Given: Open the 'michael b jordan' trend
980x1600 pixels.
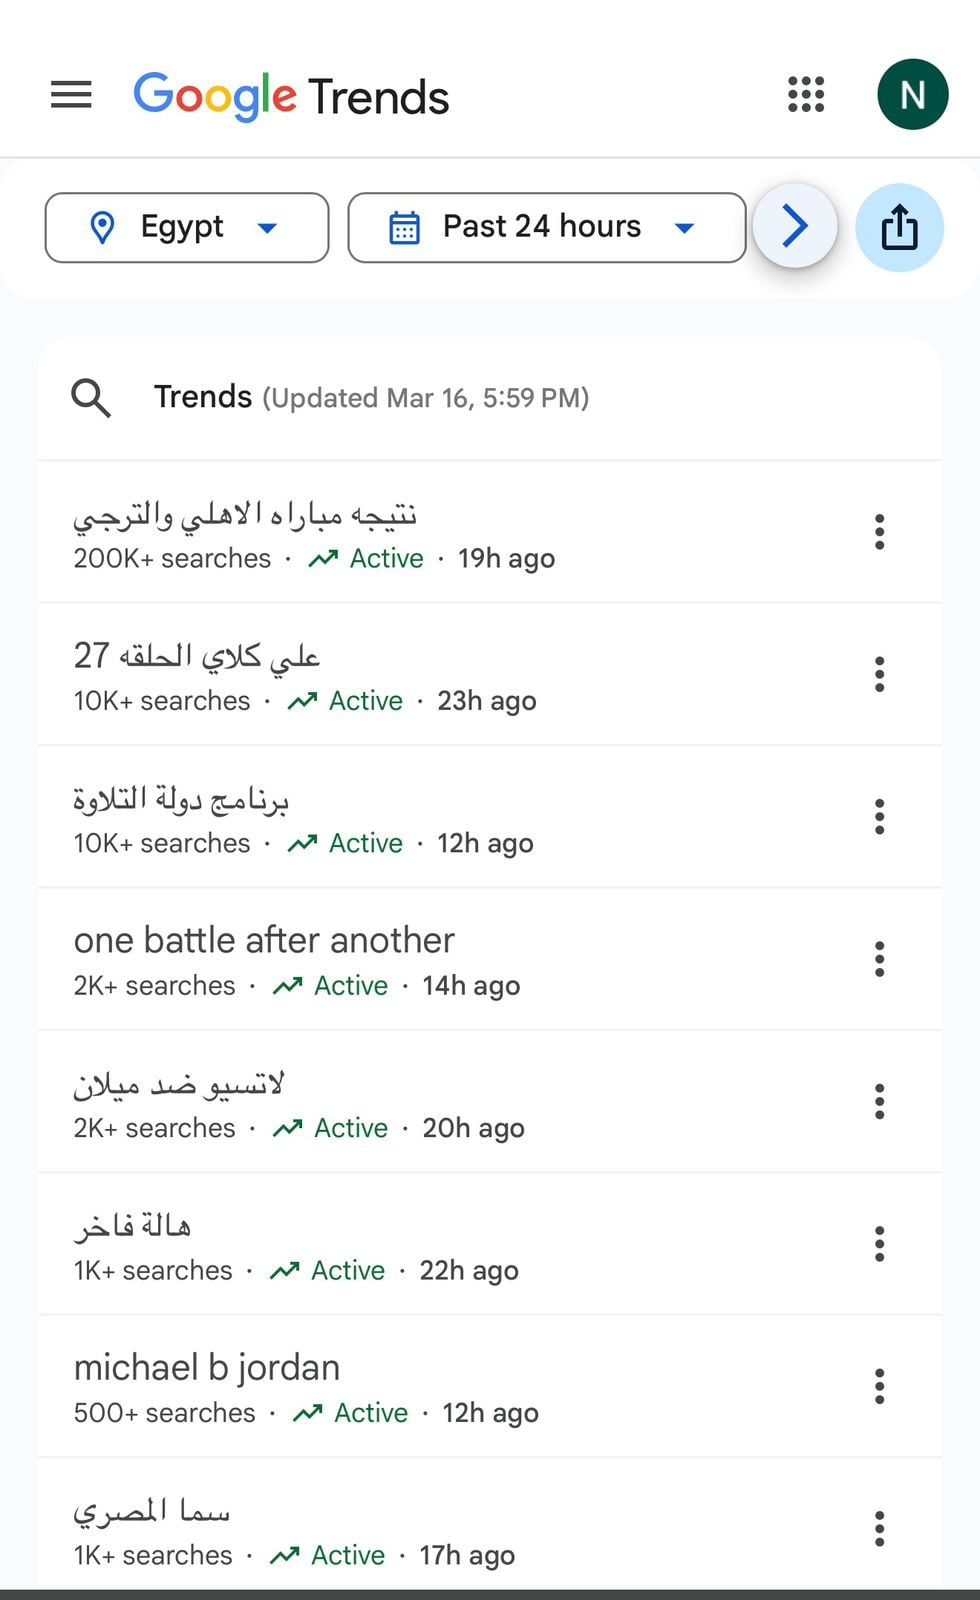Looking at the screenshot, I should (x=207, y=1368).
